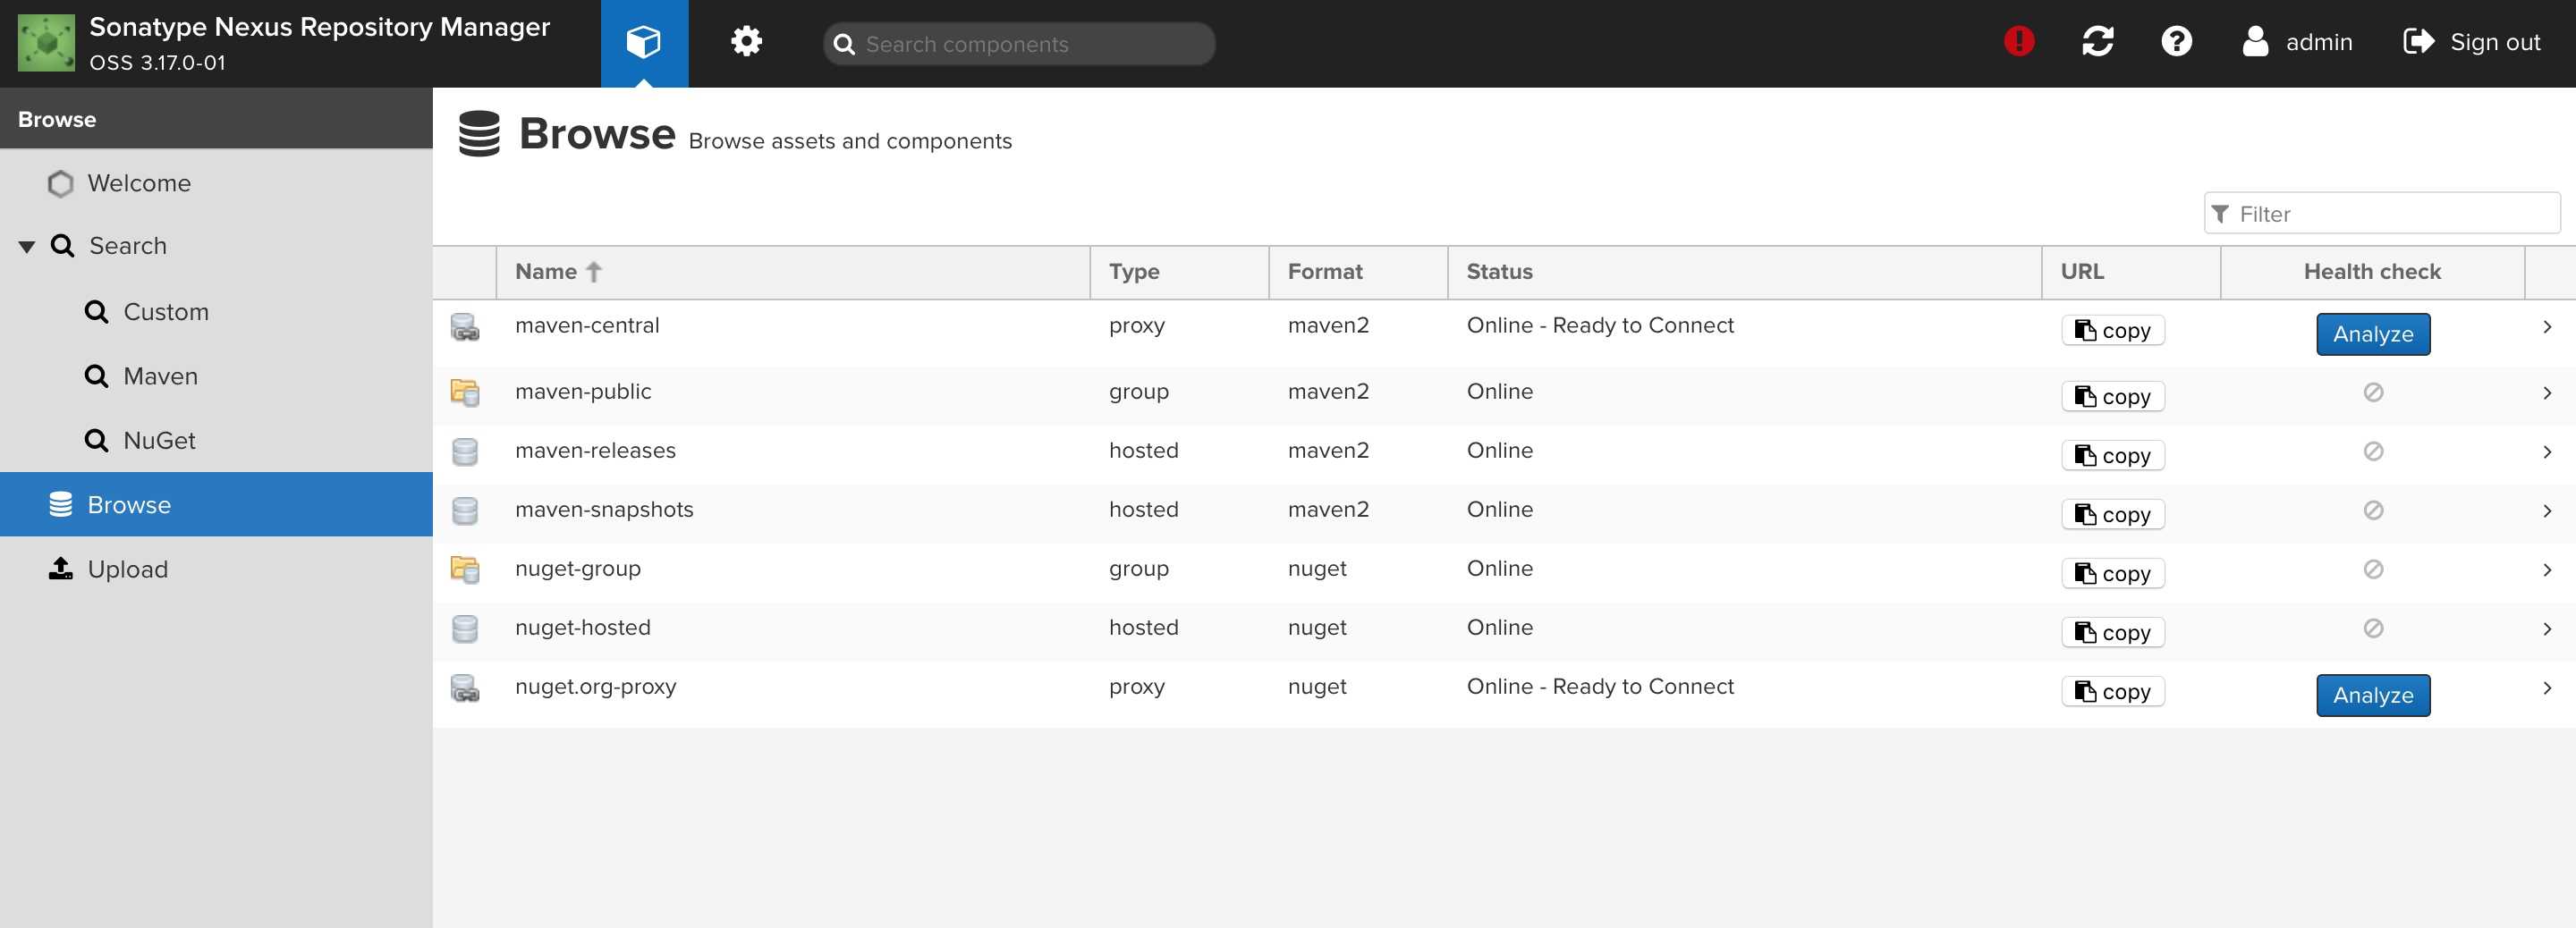This screenshot has width=2576, height=928.
Task: Copy URL for nuget-hosted
Action: (2113, 632)
